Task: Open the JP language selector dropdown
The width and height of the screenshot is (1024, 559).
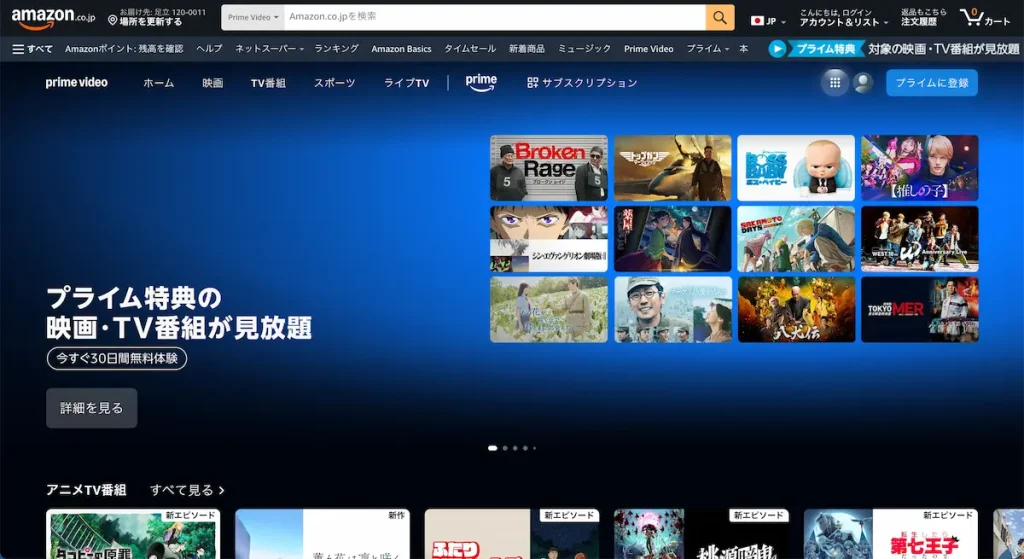Action: pyautogui.click(x=768, y=22)
